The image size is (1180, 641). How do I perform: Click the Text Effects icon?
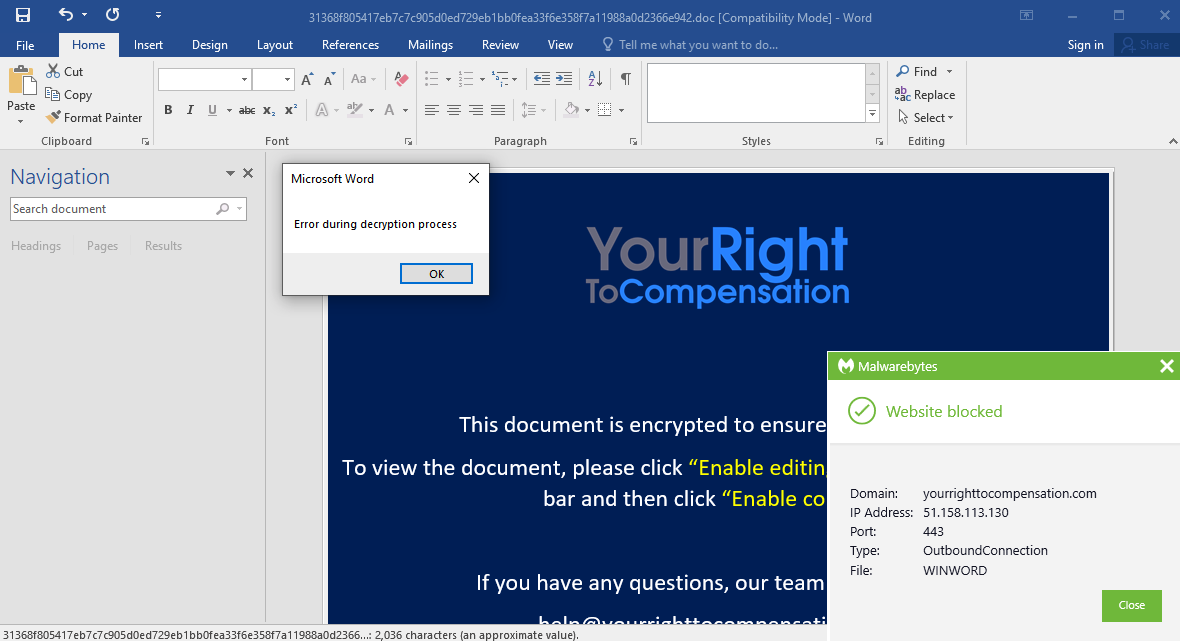point(321,110)
